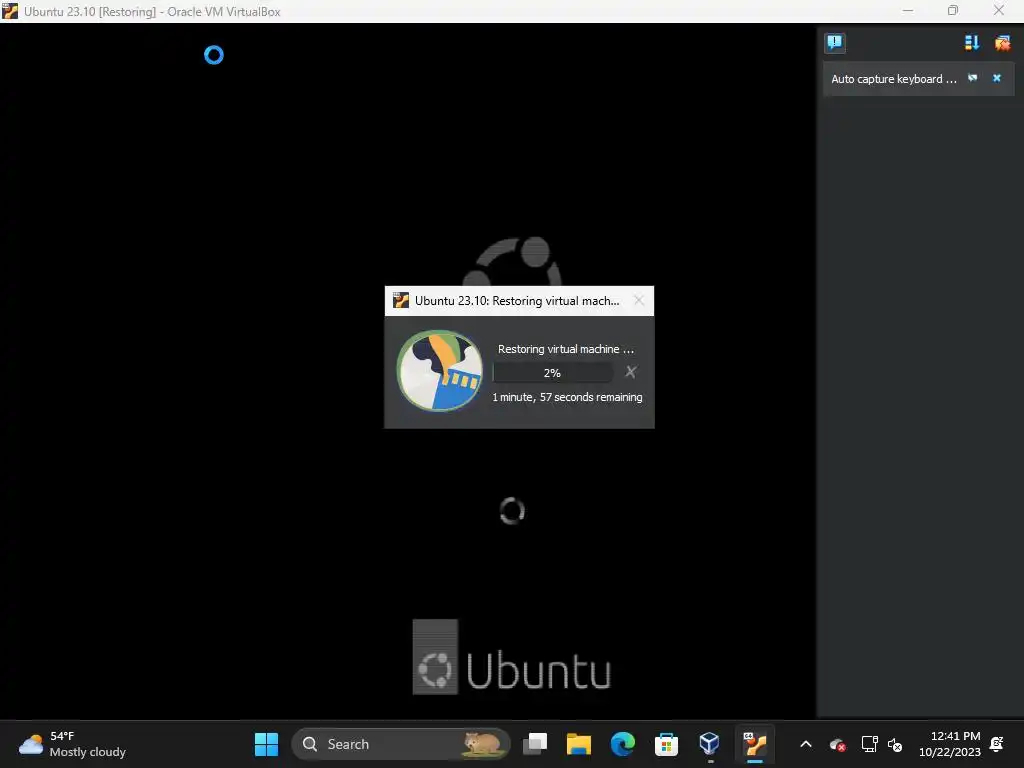Launch Microsoft Edge from the taskbar
The width and height of the screenshot is (1024, 768).
point(622,744)
